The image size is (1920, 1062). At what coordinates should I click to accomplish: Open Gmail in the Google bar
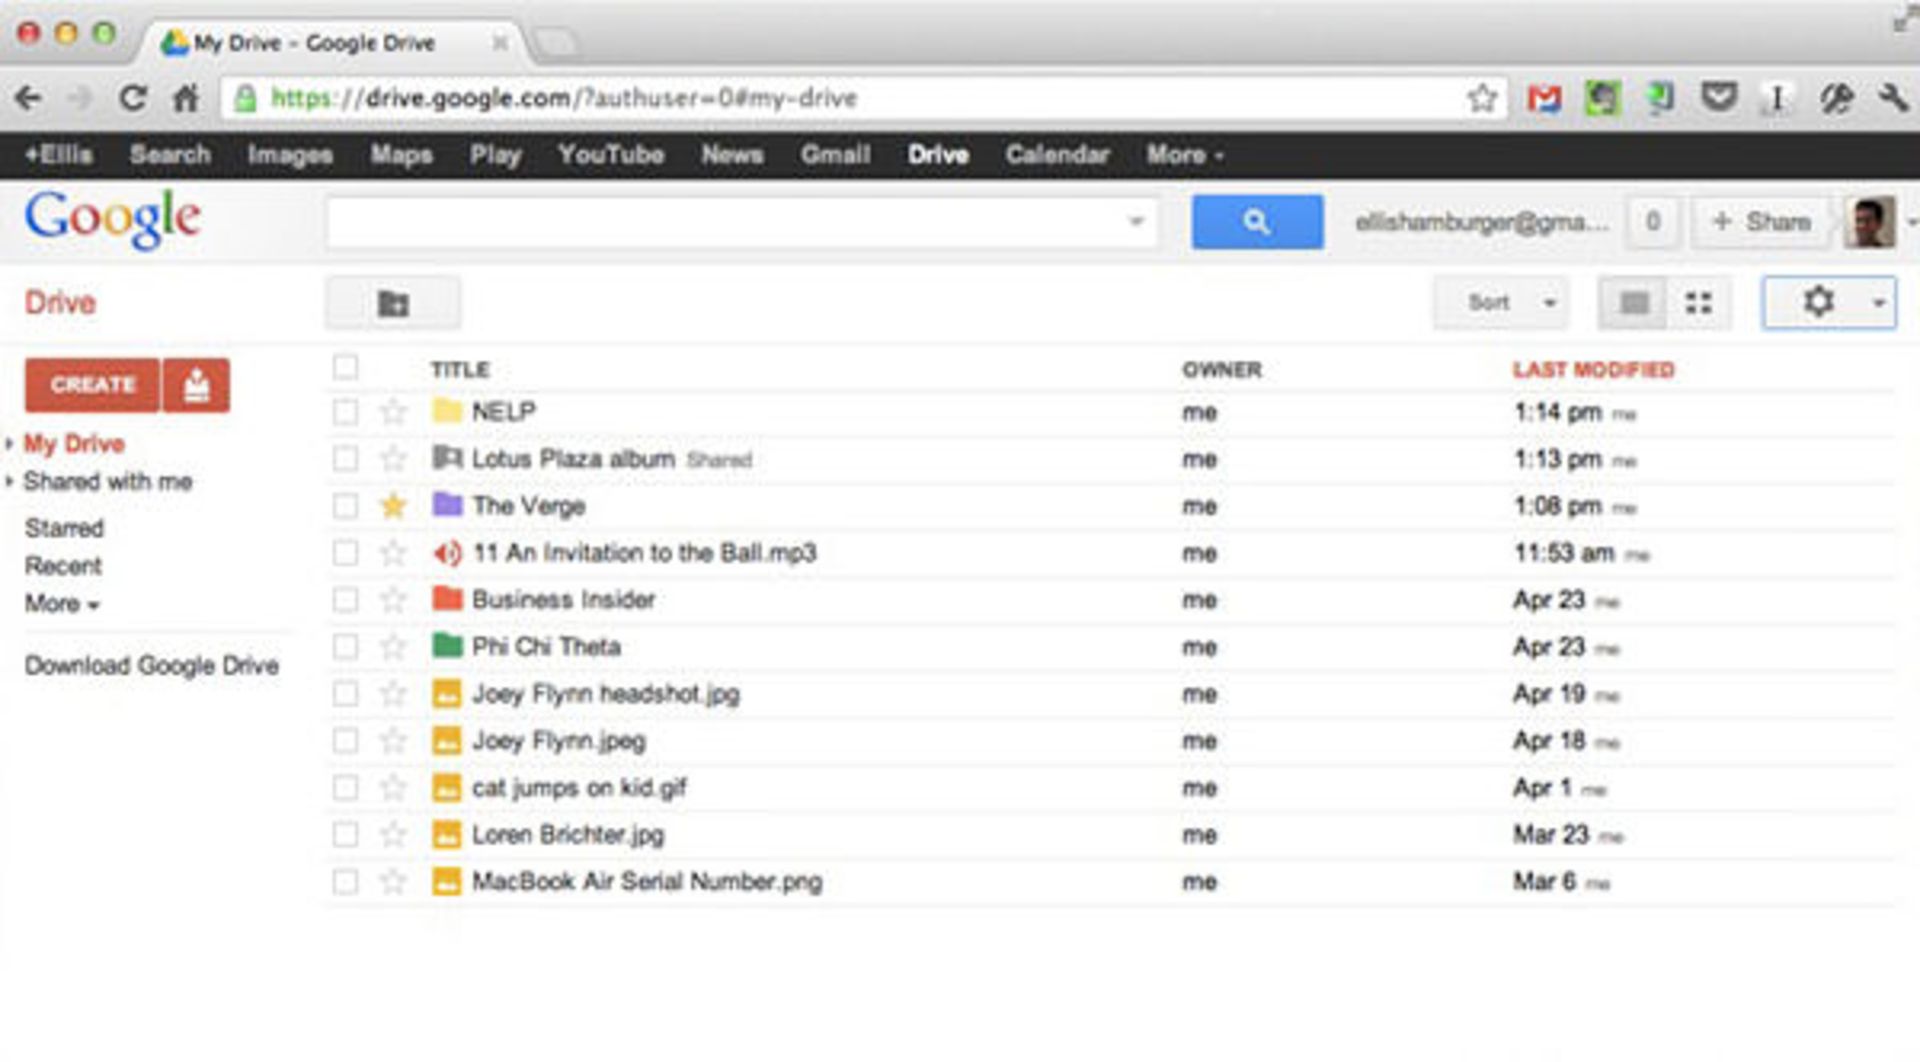[835, 155]
